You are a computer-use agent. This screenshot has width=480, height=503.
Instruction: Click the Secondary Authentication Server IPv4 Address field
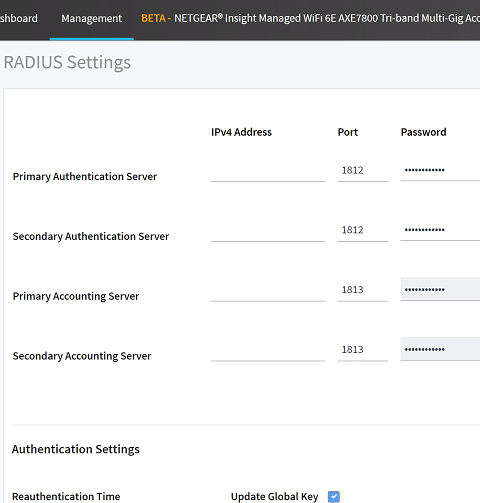pos(268,231)
